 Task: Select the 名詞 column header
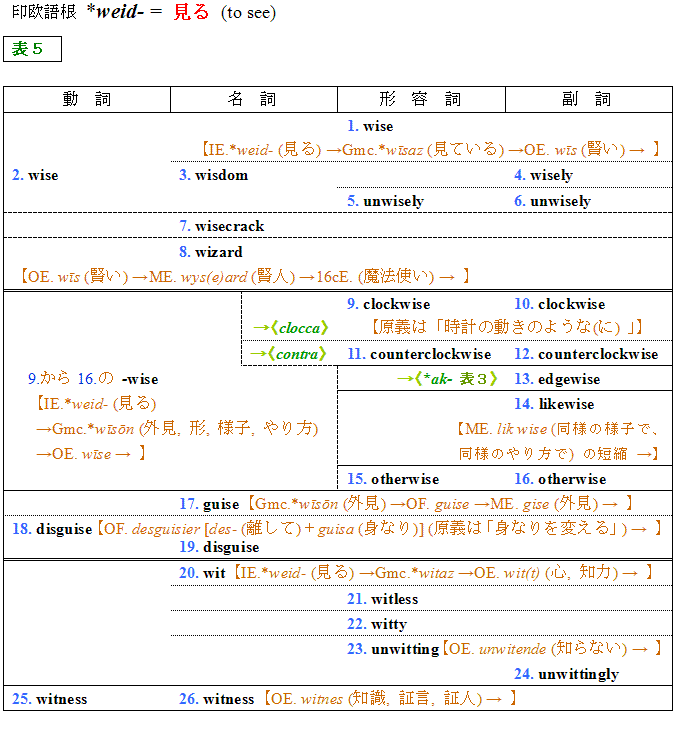pyautogui.click(x=253, y=99)
